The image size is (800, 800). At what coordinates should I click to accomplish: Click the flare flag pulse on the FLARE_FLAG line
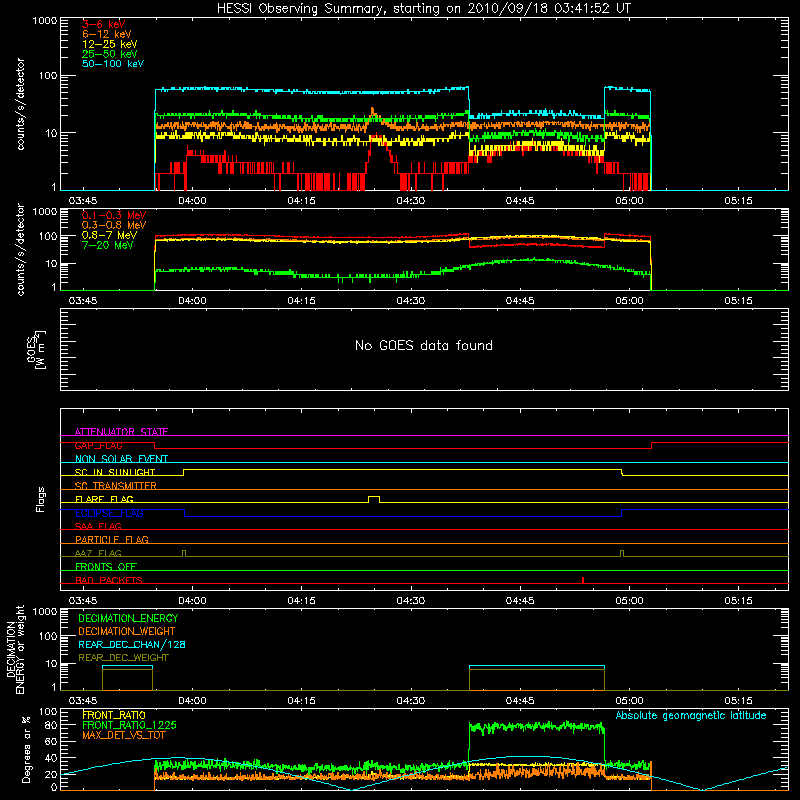(x=374, y=499)
